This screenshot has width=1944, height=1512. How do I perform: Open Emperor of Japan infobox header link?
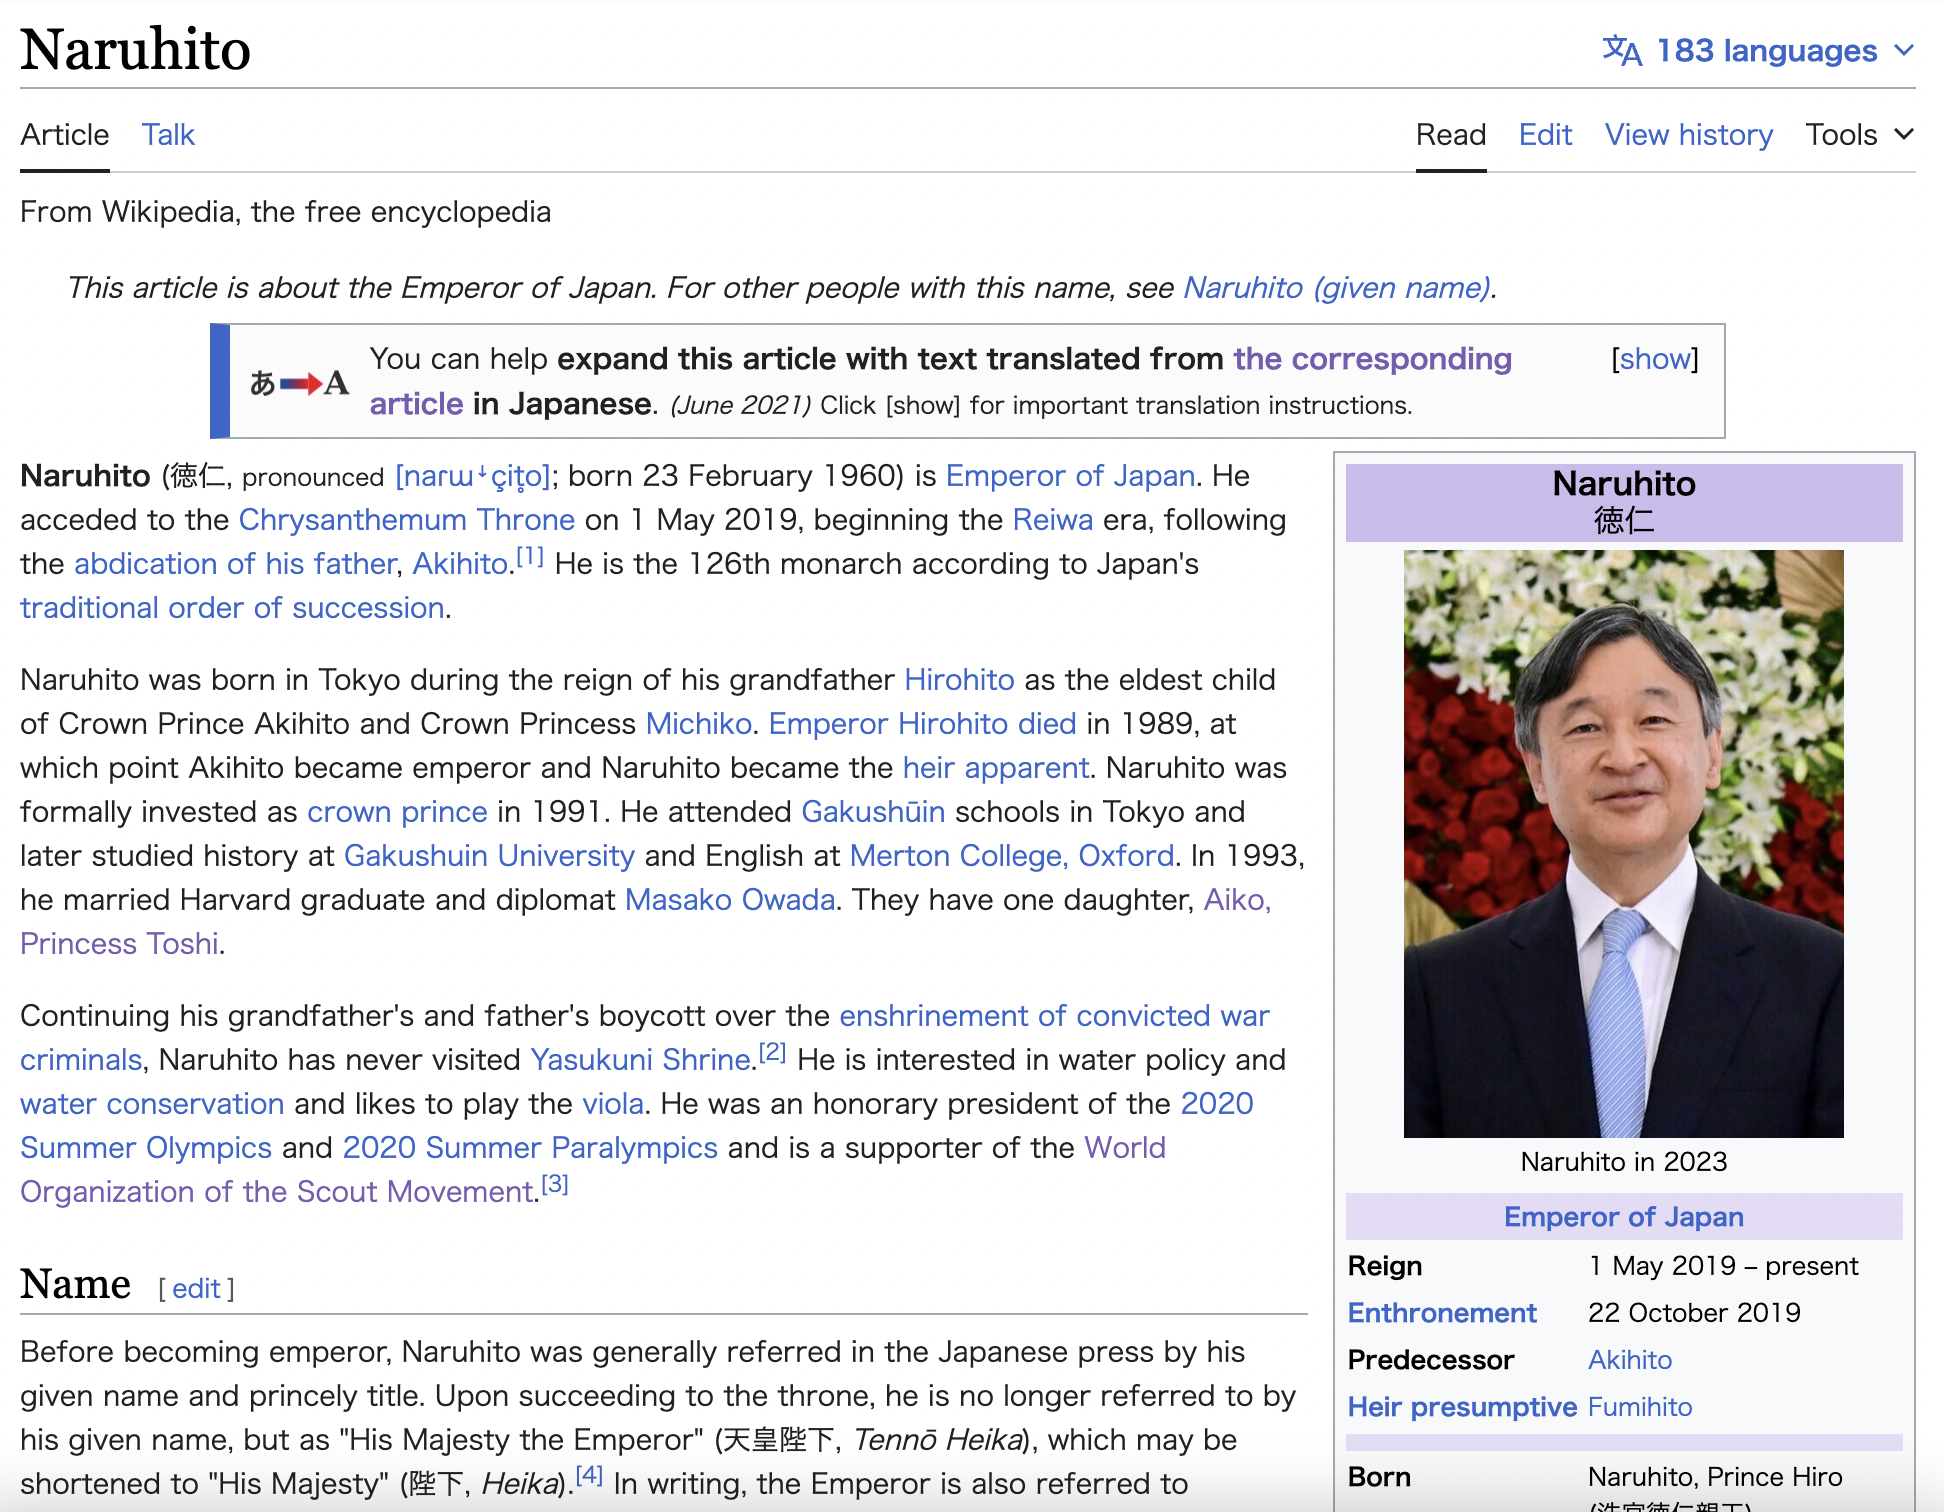click(1623, 1217)
